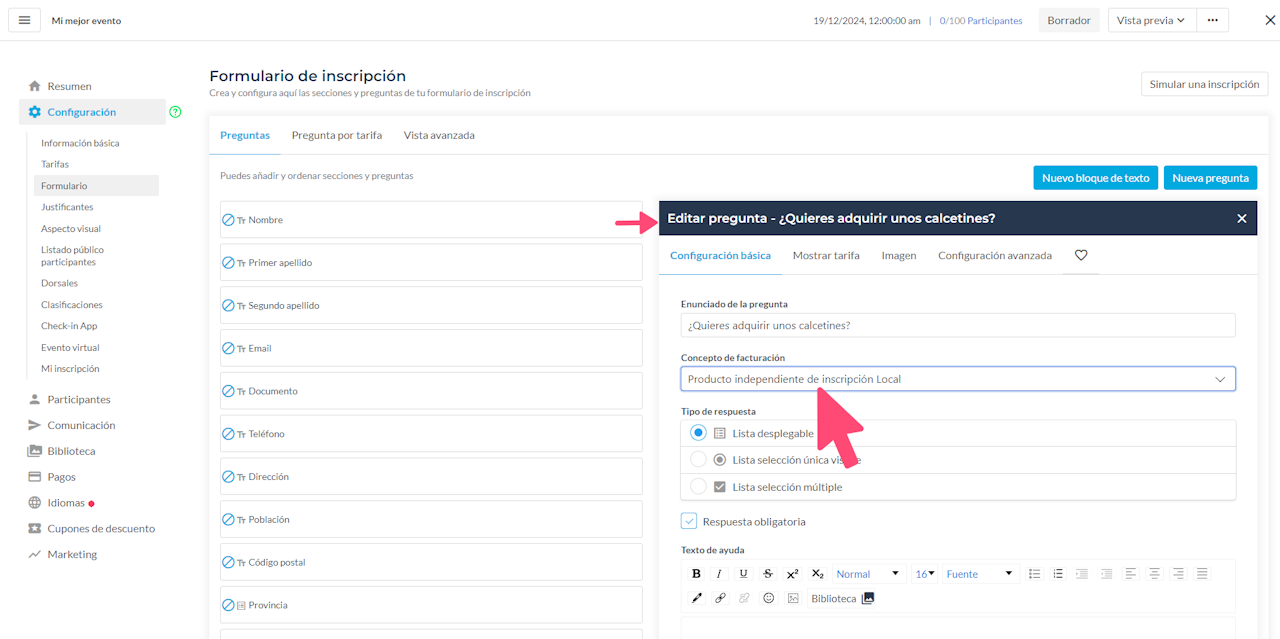
Task: Click the green help icon beside Configuración
Action: click(x=176, y=112)
